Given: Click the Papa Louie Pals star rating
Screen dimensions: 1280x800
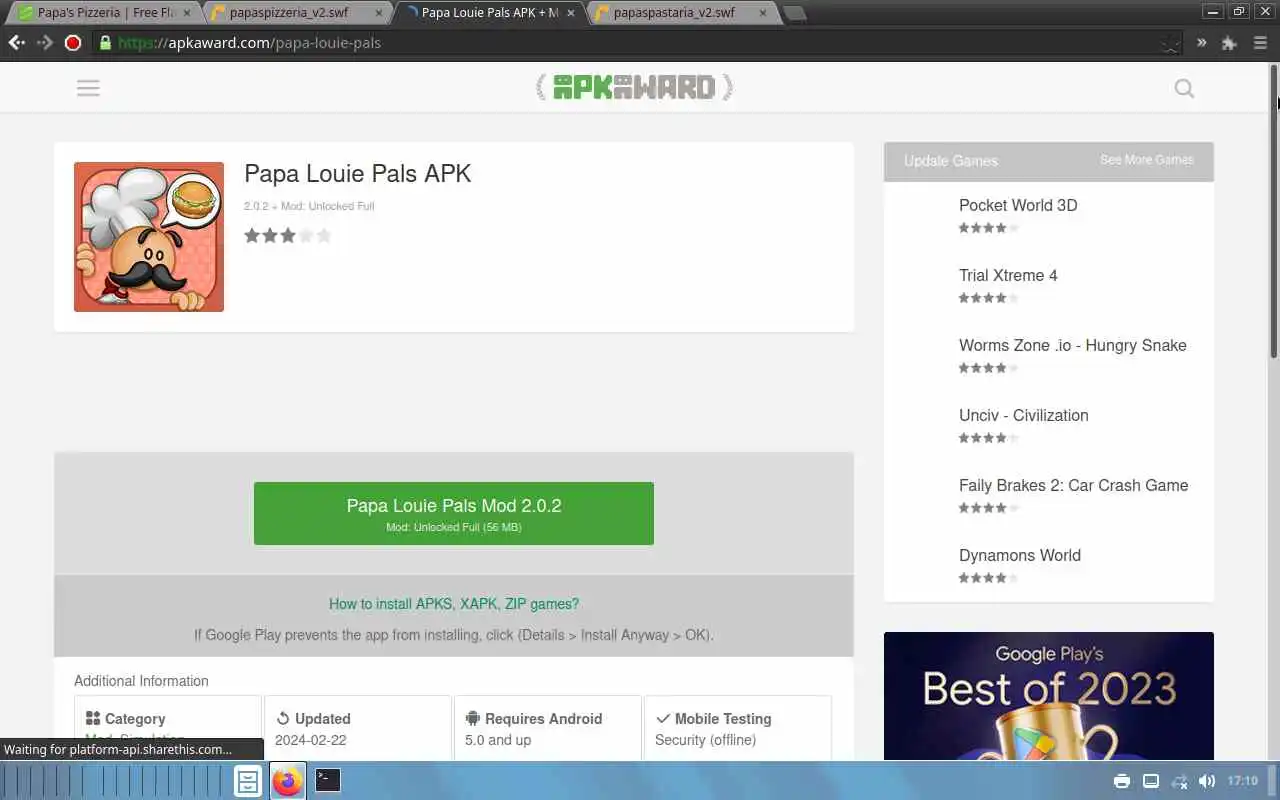Looking at the screenshot, I should click(x=288, y=236).
